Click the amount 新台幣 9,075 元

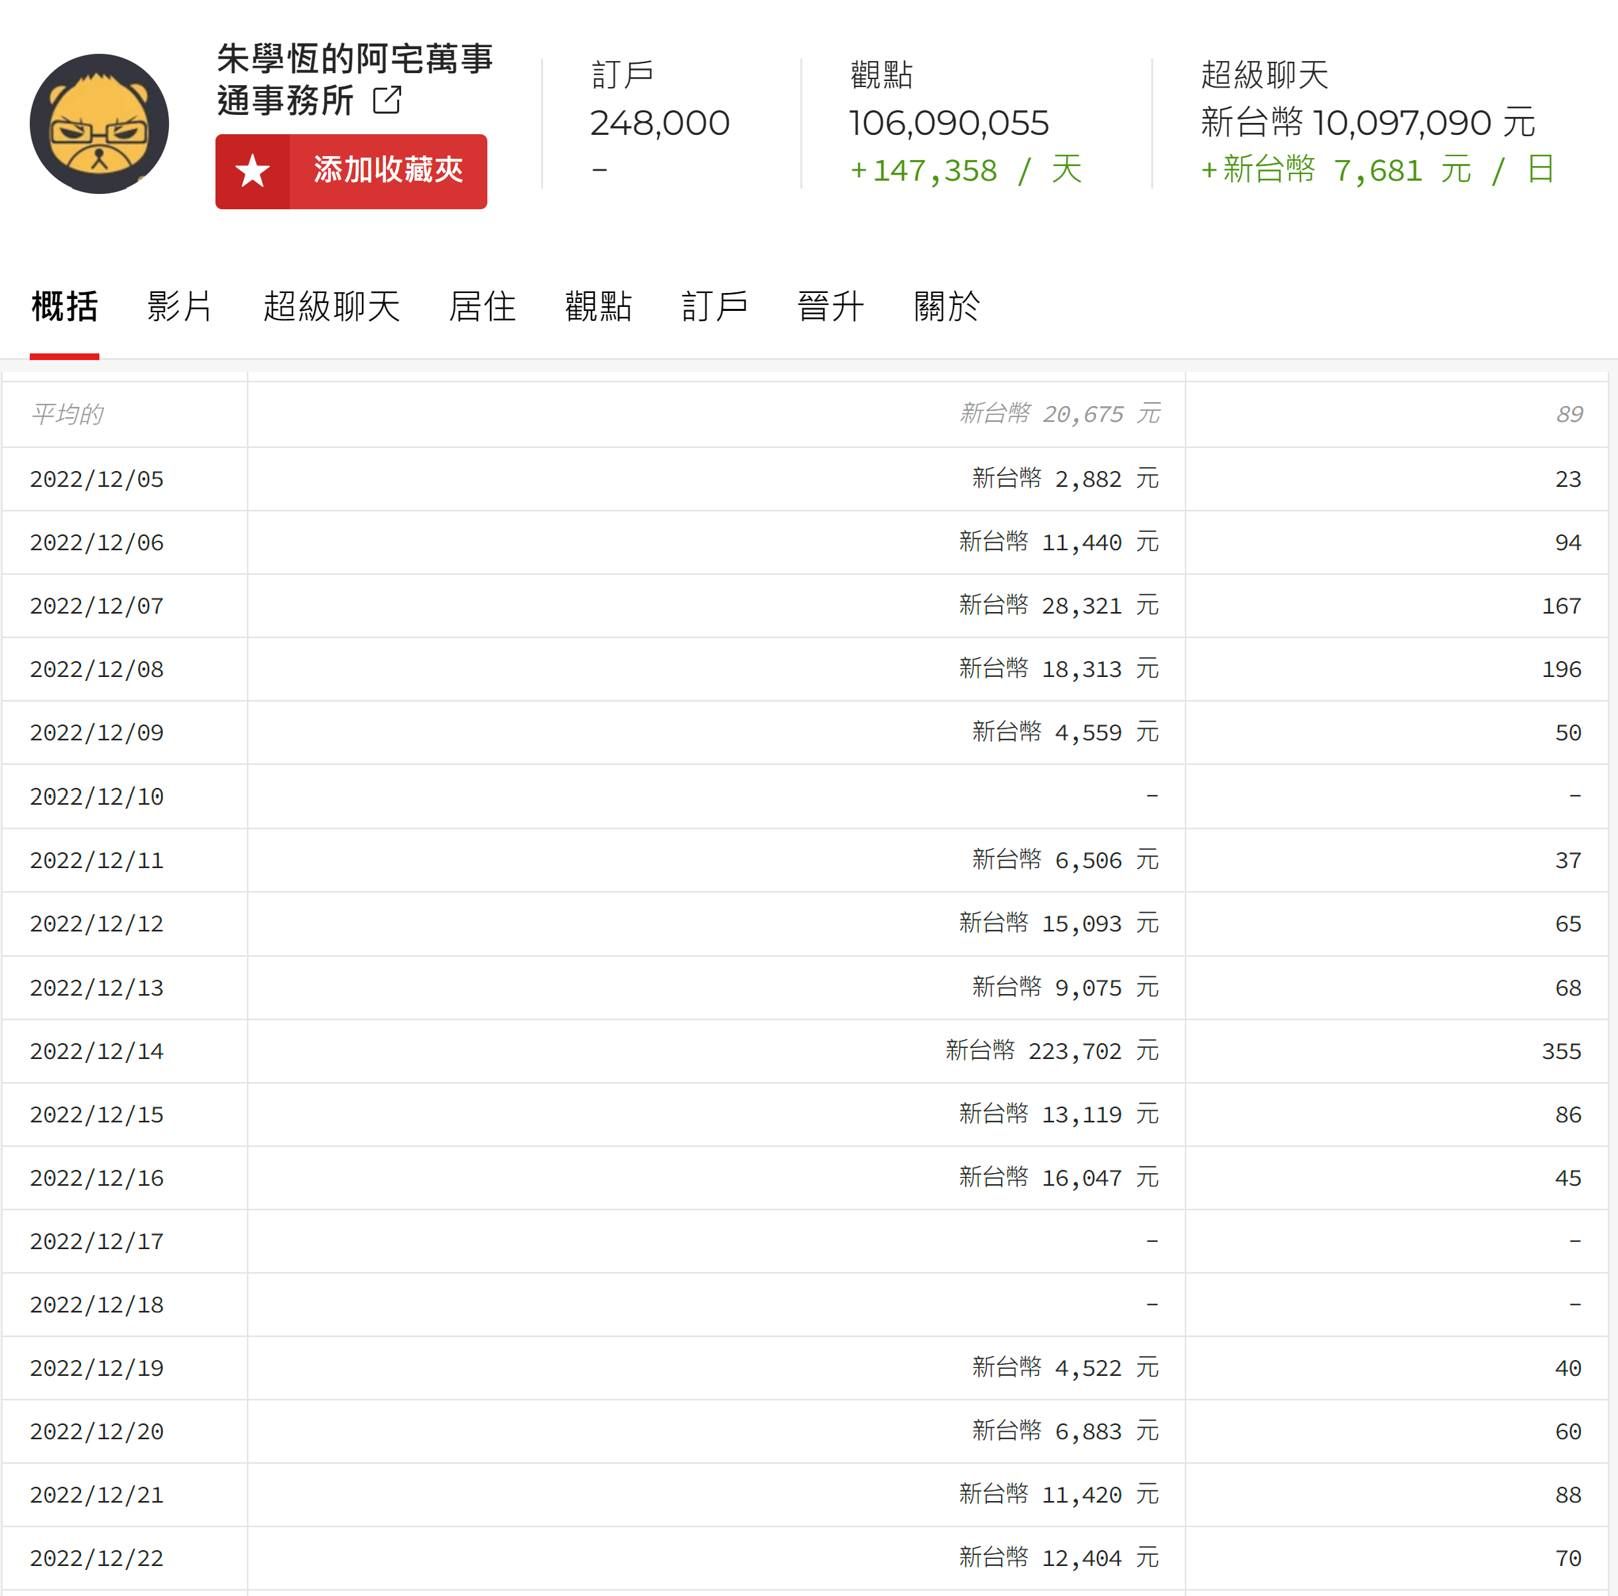(1066, 988)
